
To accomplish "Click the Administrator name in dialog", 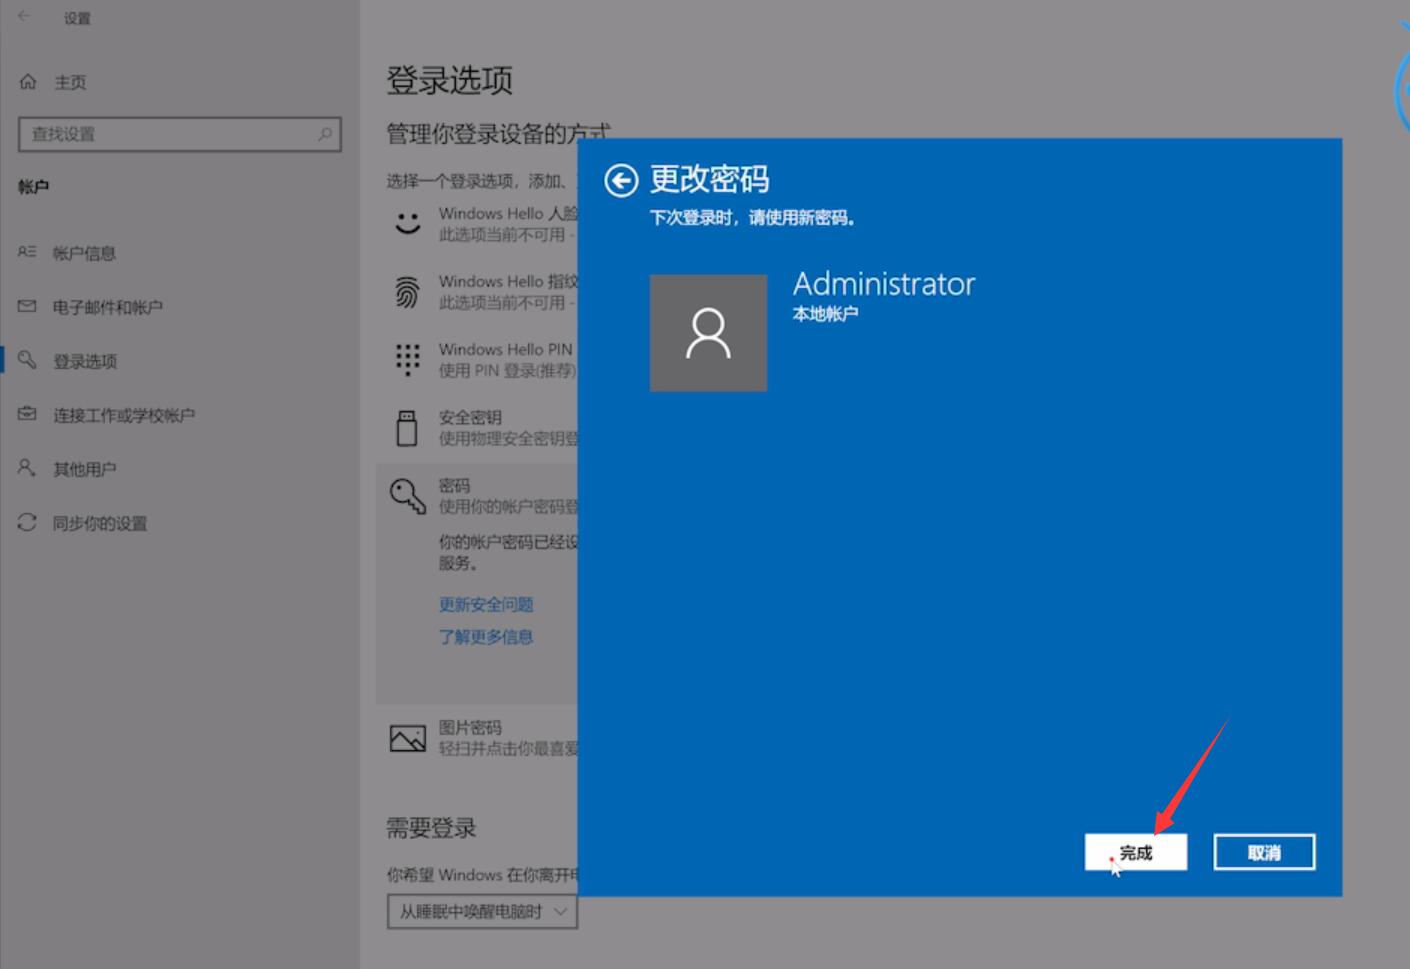I will 884,284.
